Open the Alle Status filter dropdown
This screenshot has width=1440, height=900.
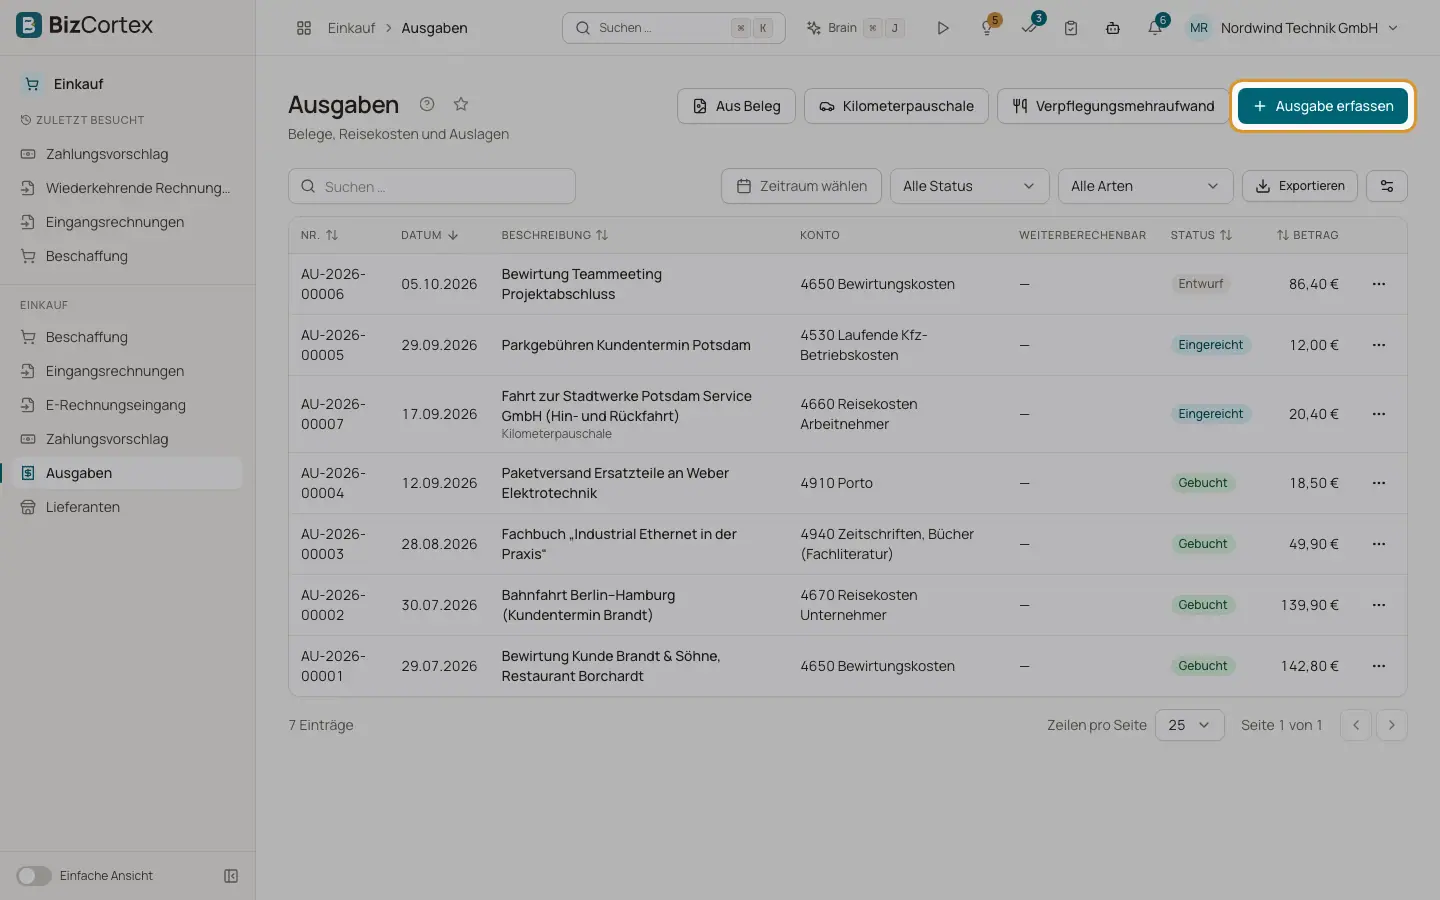pos(969,186)
